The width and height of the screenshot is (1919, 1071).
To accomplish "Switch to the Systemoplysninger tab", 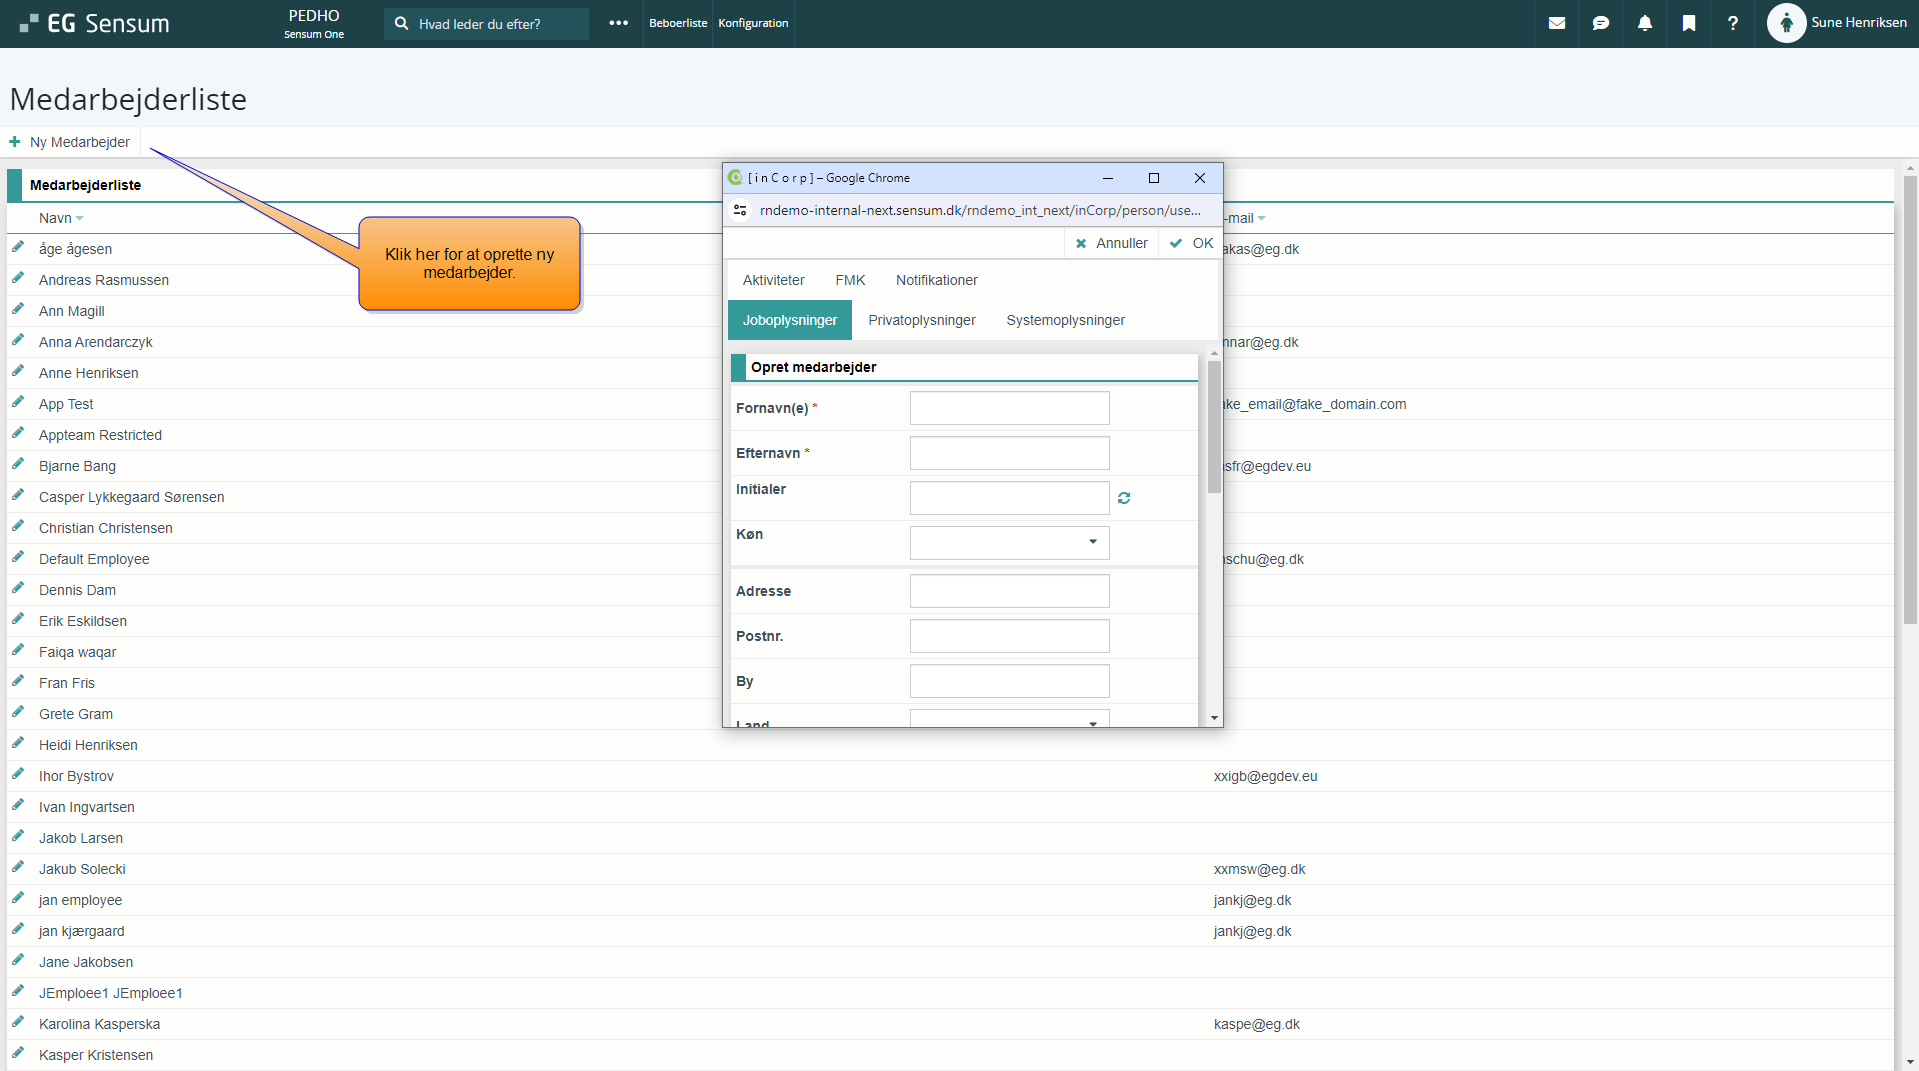I will pos(1065,320).
